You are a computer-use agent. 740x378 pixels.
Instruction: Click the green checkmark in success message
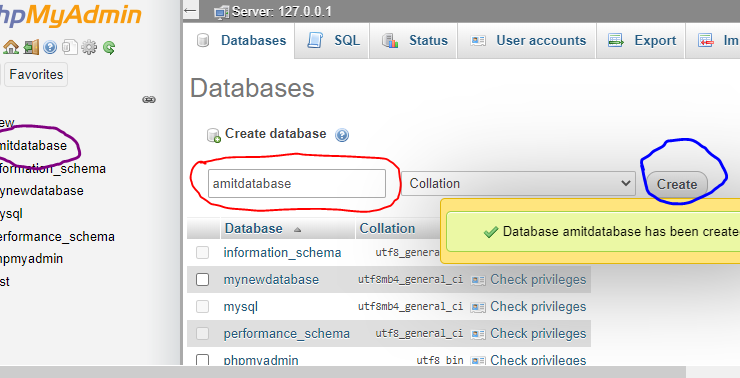(491, 232)
